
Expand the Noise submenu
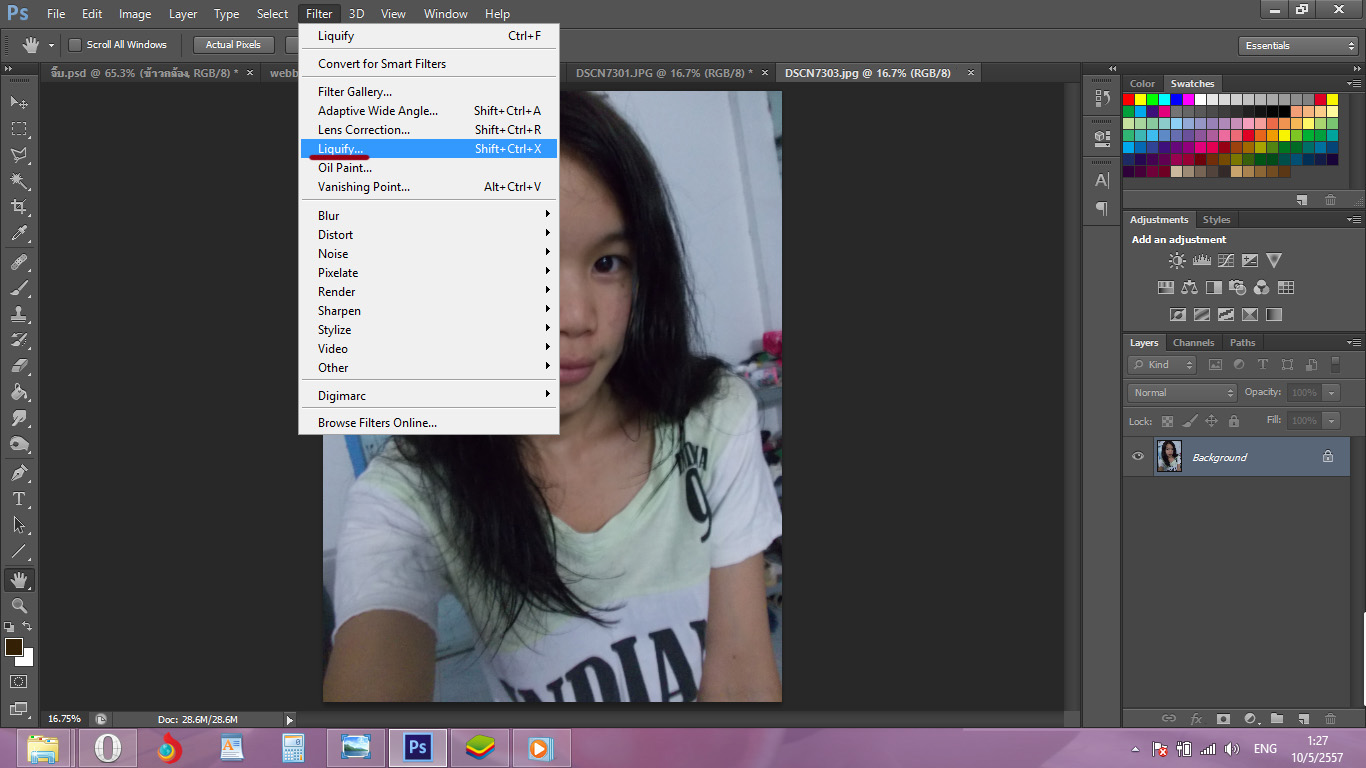(x=428, y=254)
